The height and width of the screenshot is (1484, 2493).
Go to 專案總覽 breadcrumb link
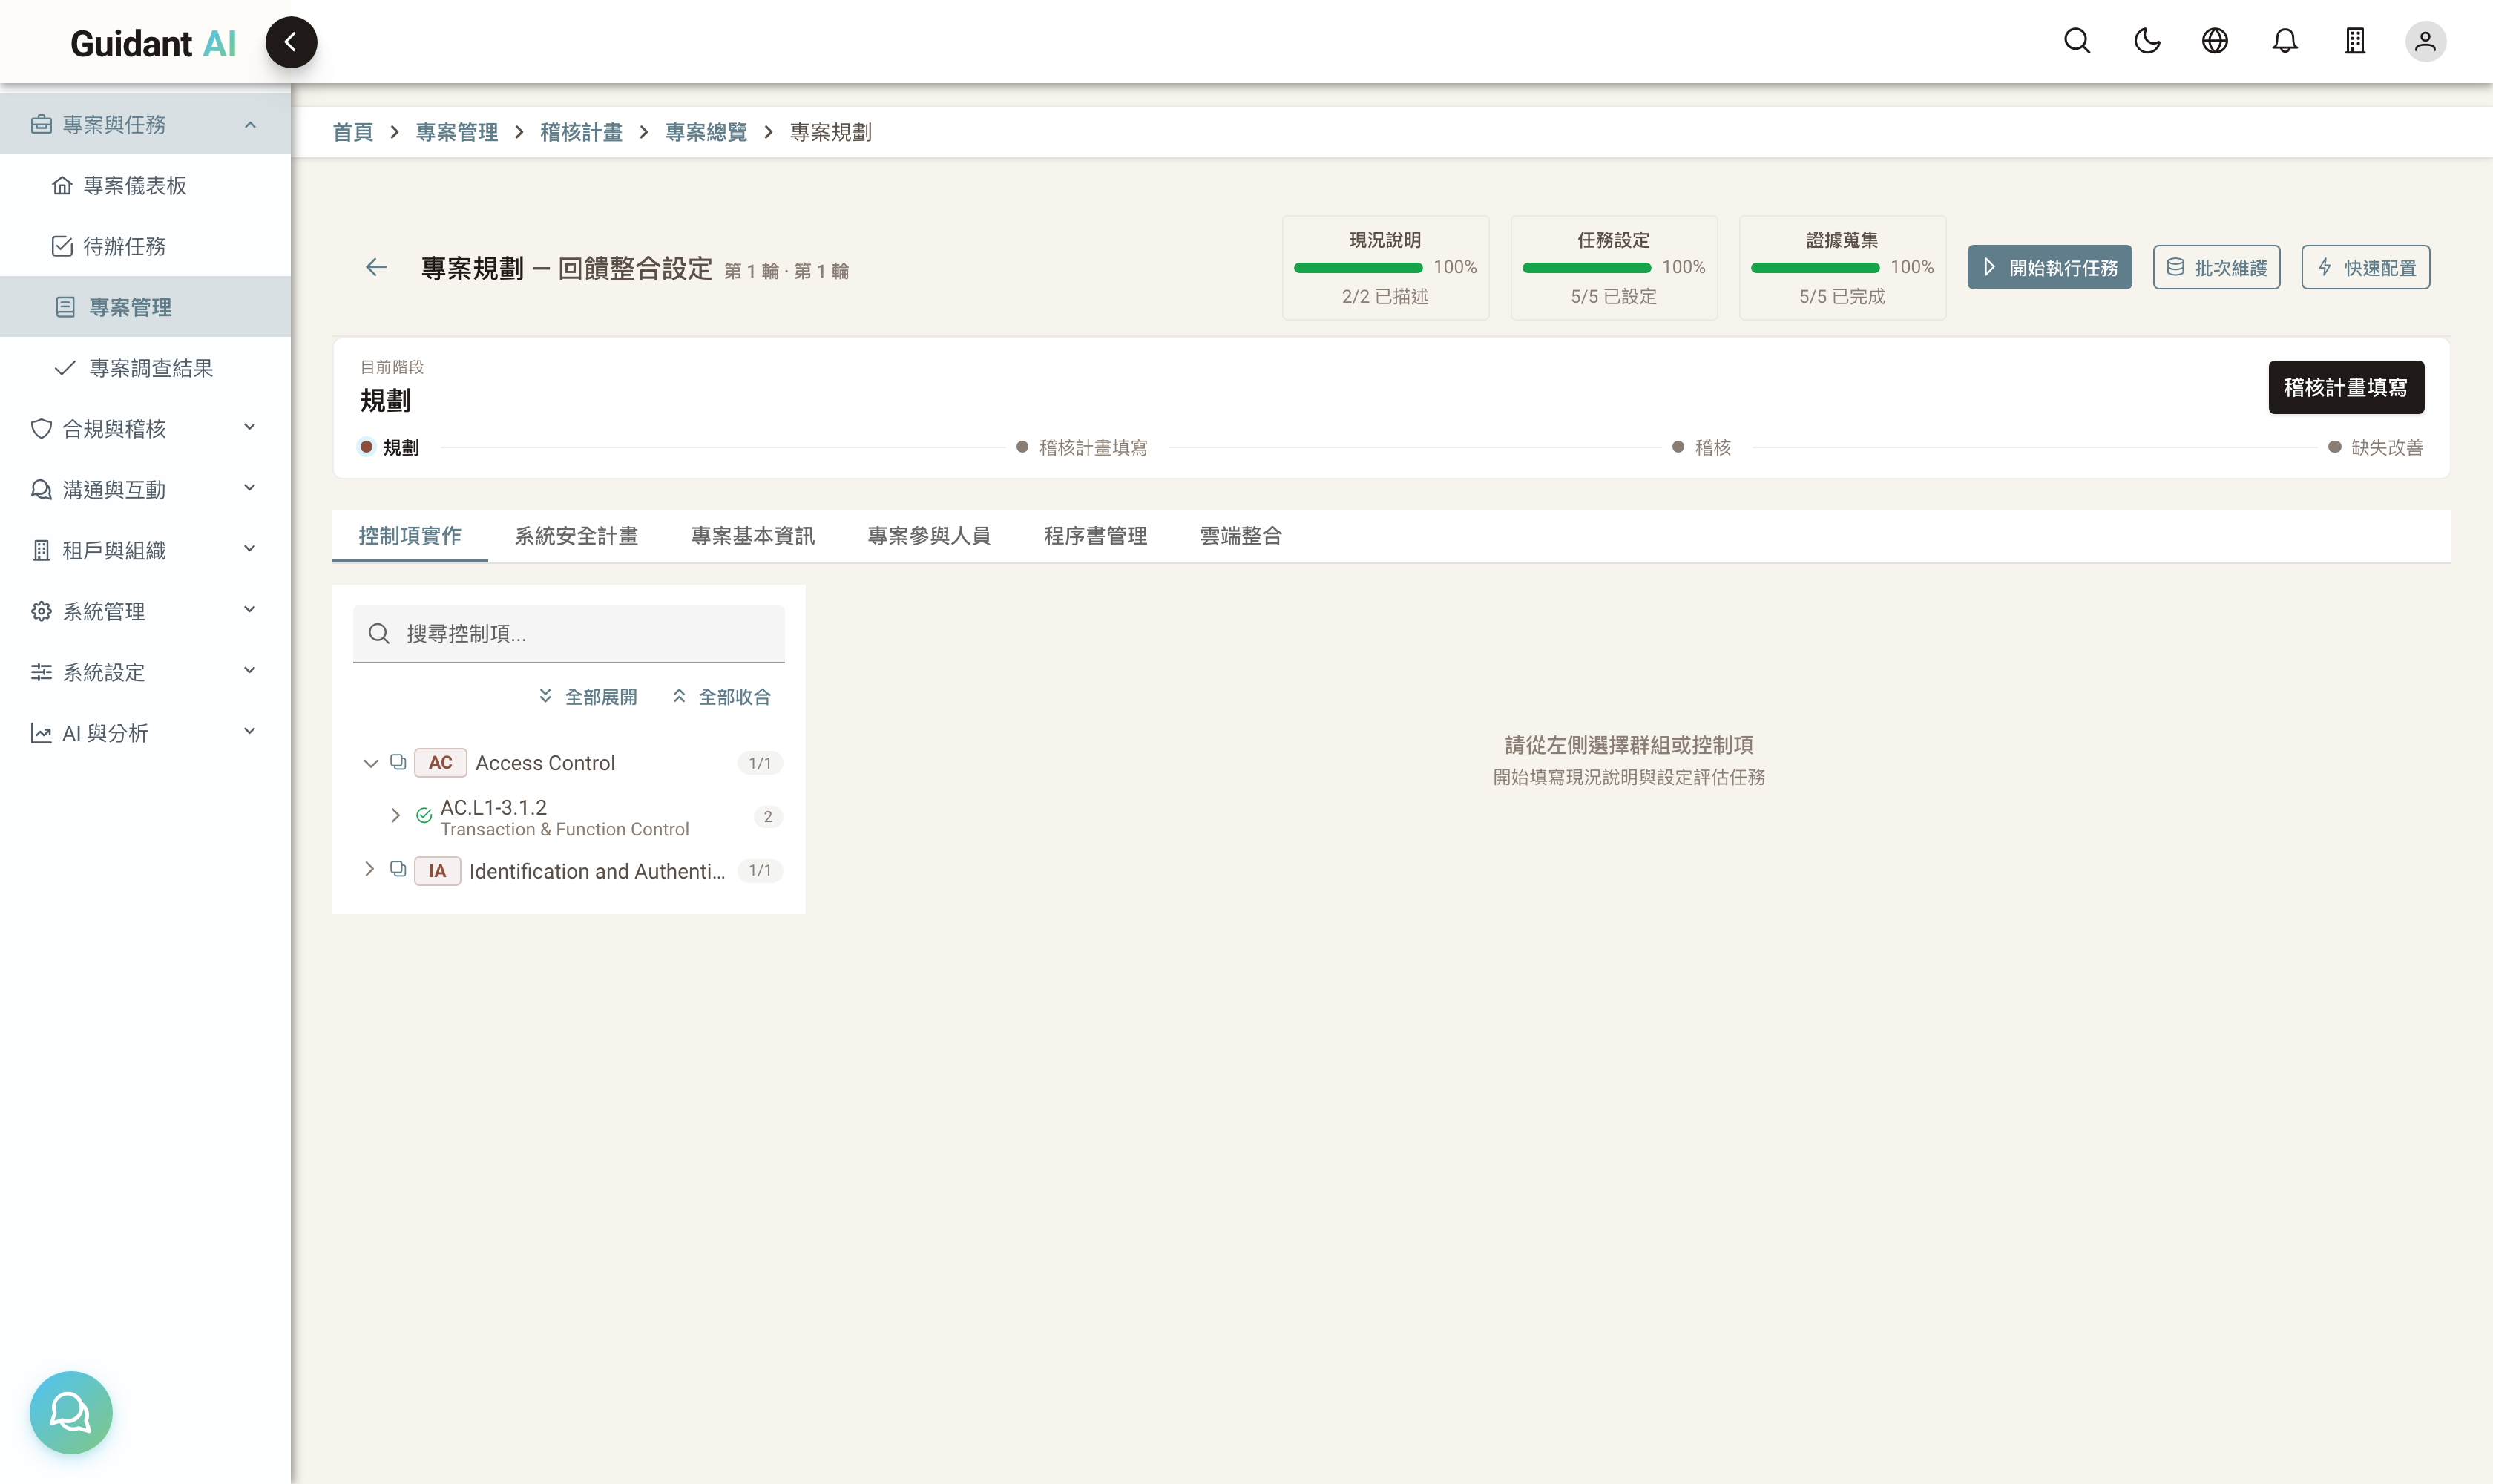(x=706, y=132)
